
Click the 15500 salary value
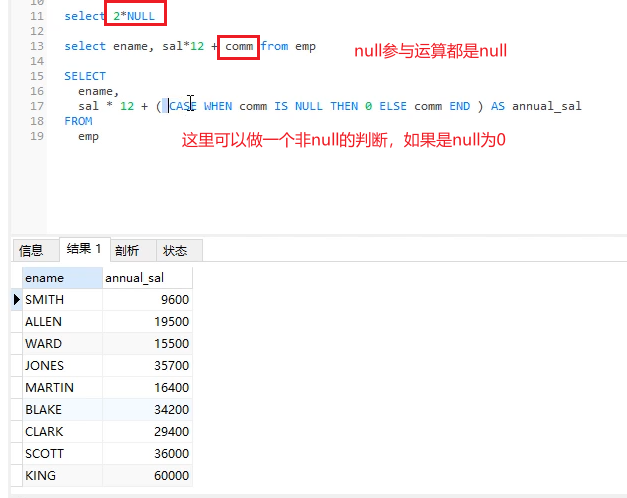pos(171,344)
